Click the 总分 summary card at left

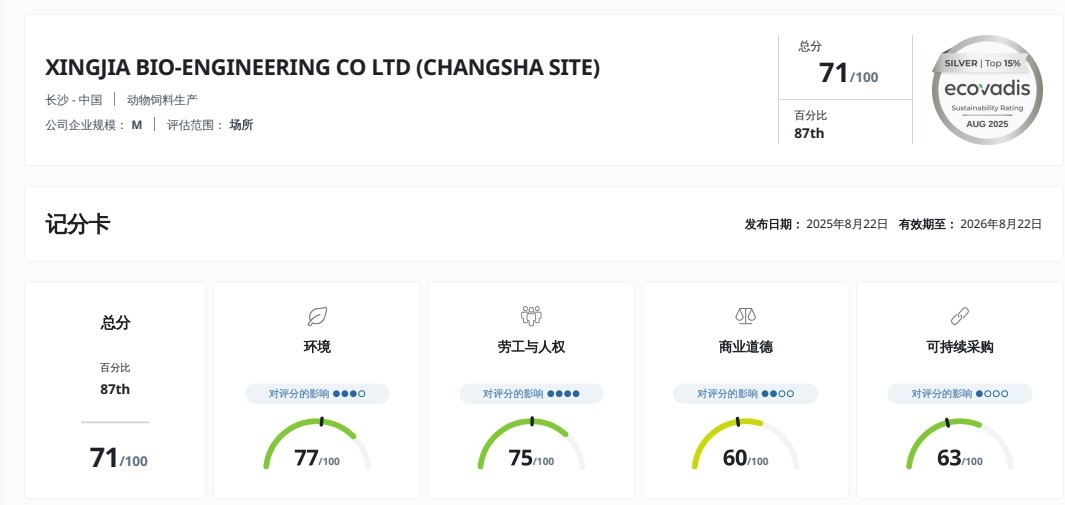[x=115, y=390]
